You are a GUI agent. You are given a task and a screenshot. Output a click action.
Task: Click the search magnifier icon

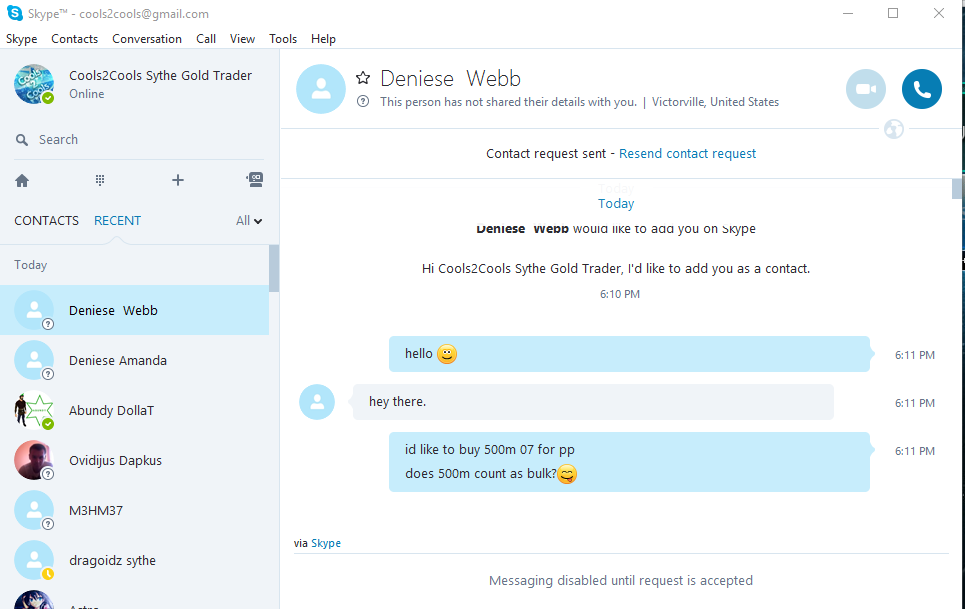(x=22, y=140)
